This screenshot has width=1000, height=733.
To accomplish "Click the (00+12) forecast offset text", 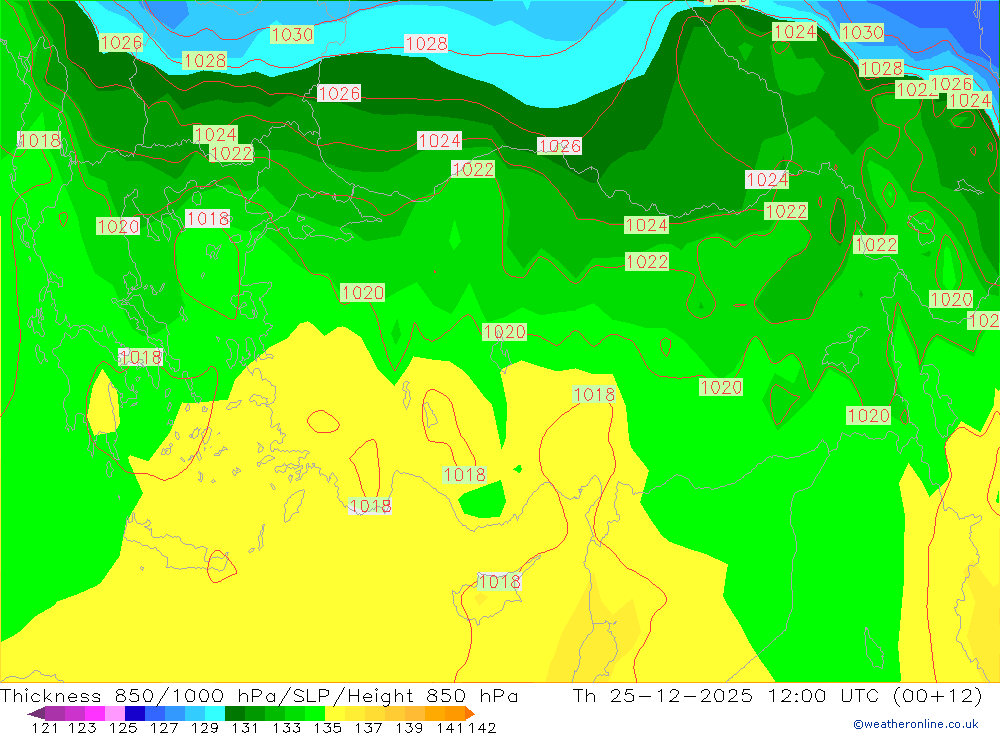I will coord(938,695).
